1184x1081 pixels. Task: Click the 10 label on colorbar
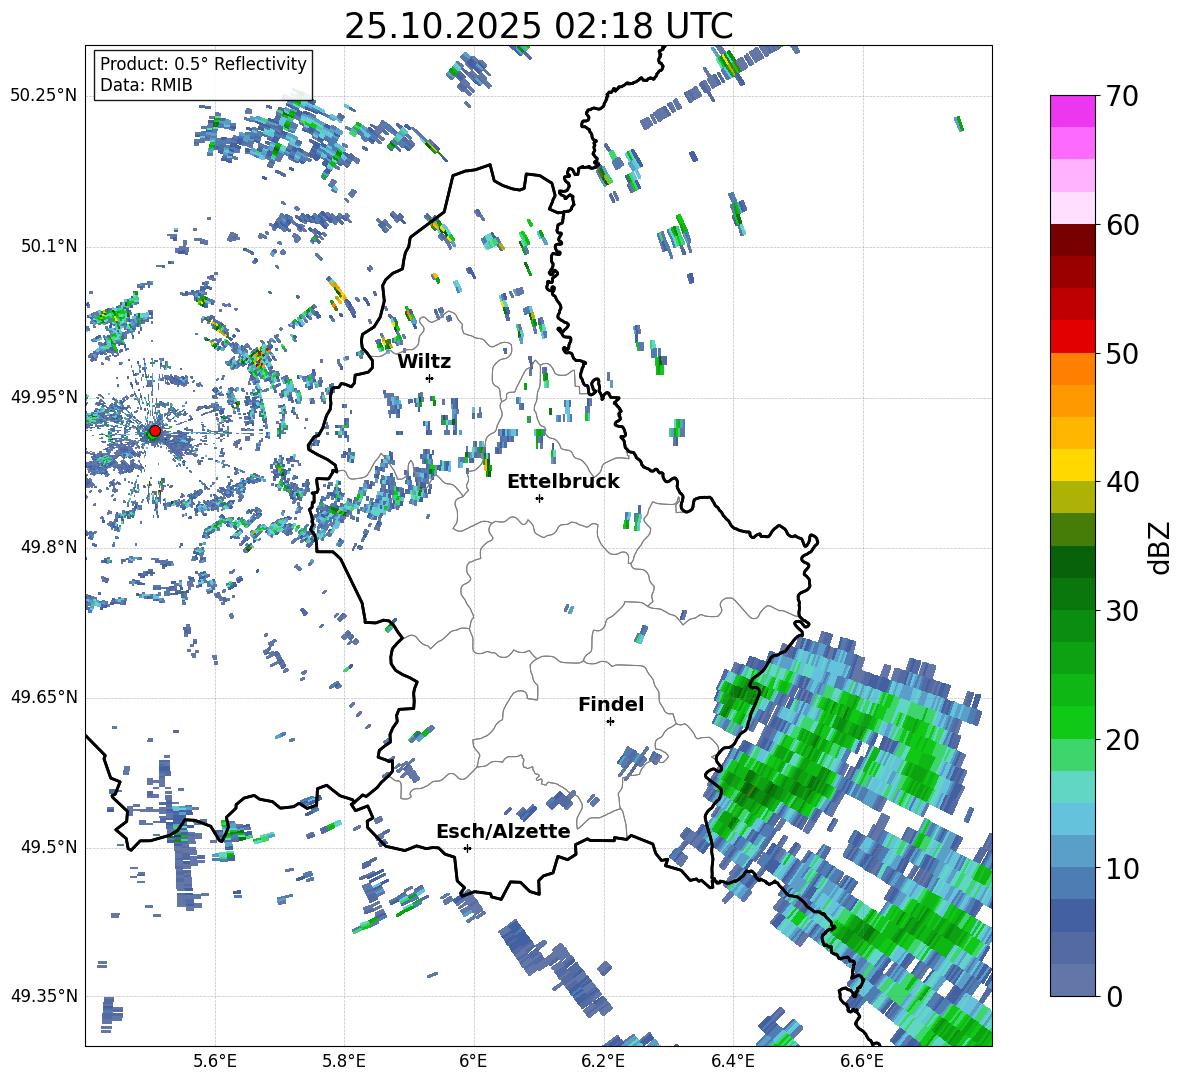1121,868
